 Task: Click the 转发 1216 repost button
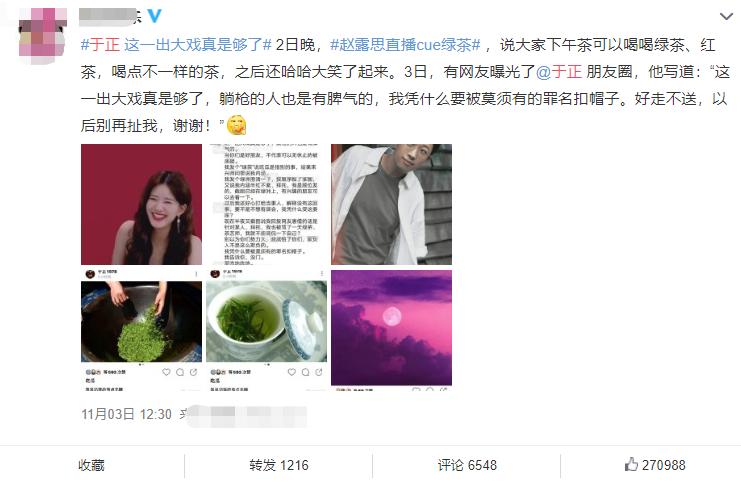[x=279, y=465]
